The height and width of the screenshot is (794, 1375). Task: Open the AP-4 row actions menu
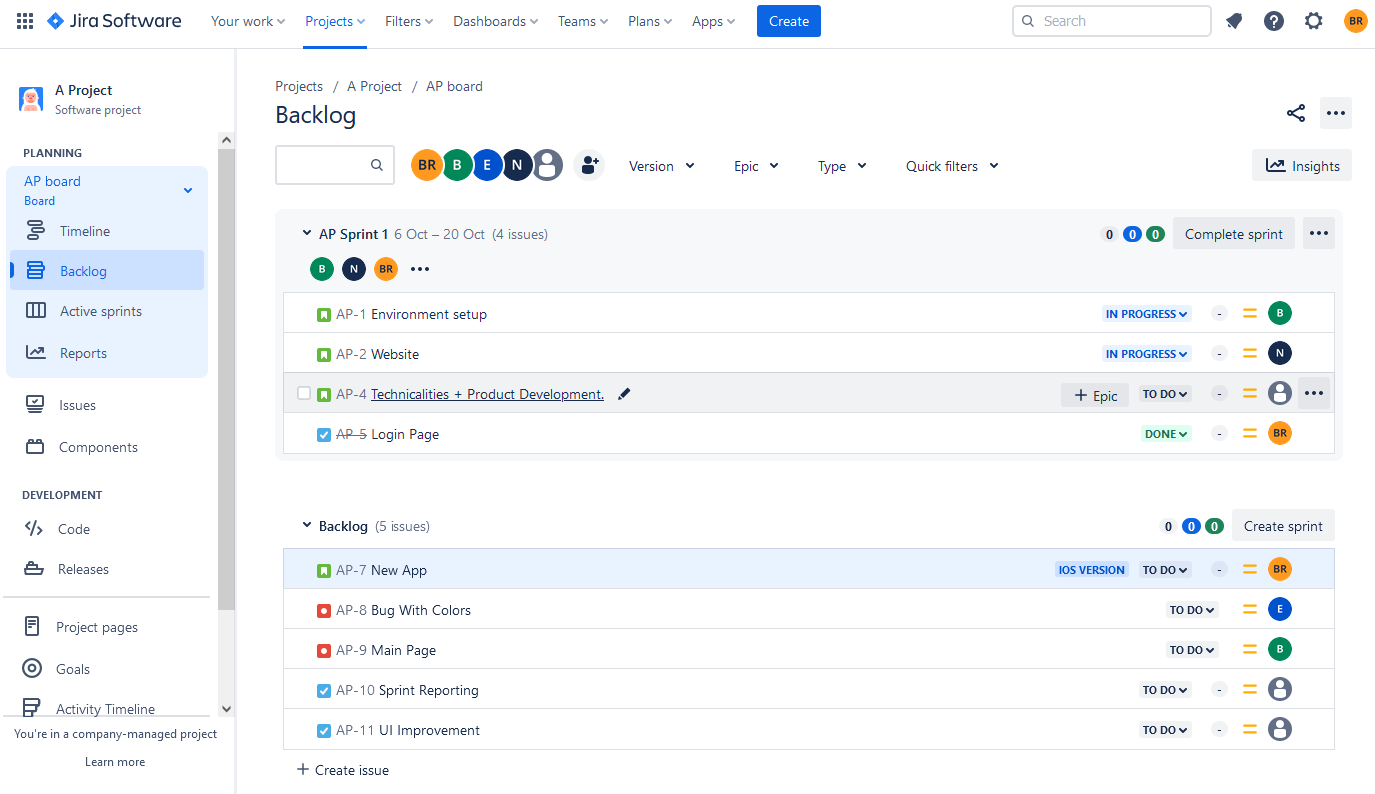tap(1314, 393)
